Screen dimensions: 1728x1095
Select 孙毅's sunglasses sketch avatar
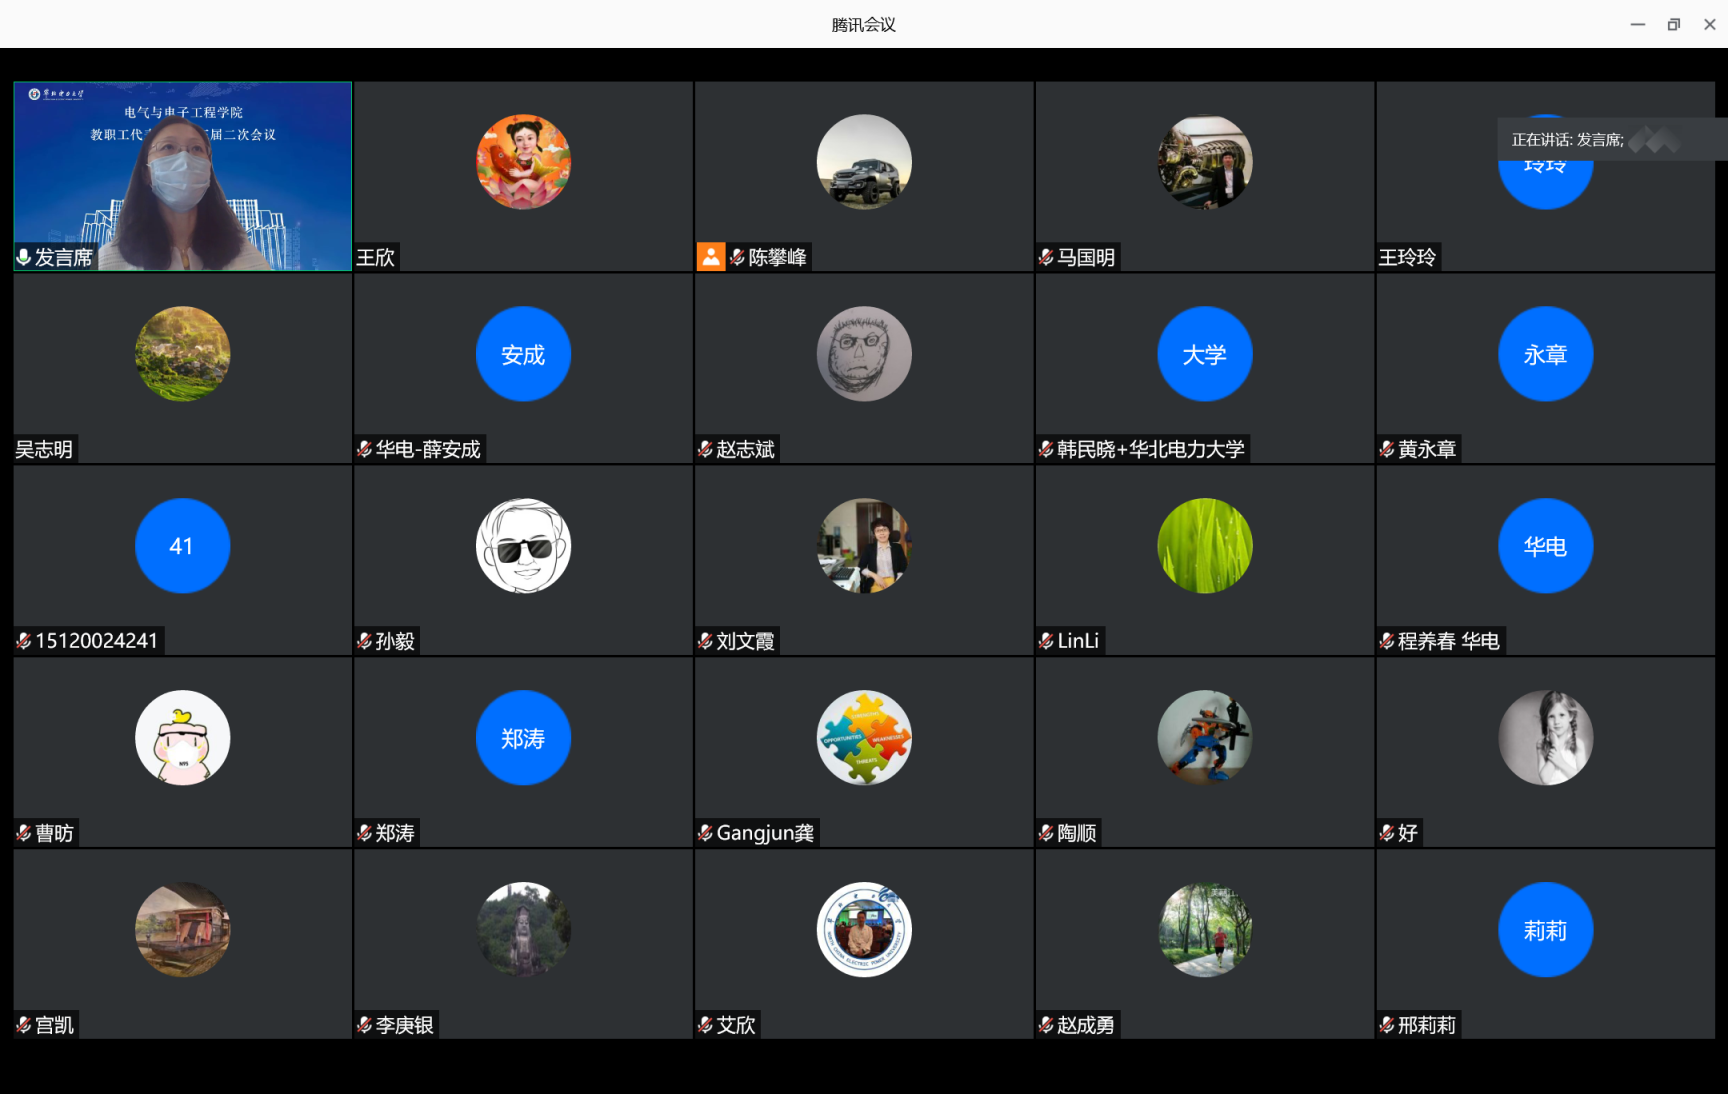pos(523,546)
